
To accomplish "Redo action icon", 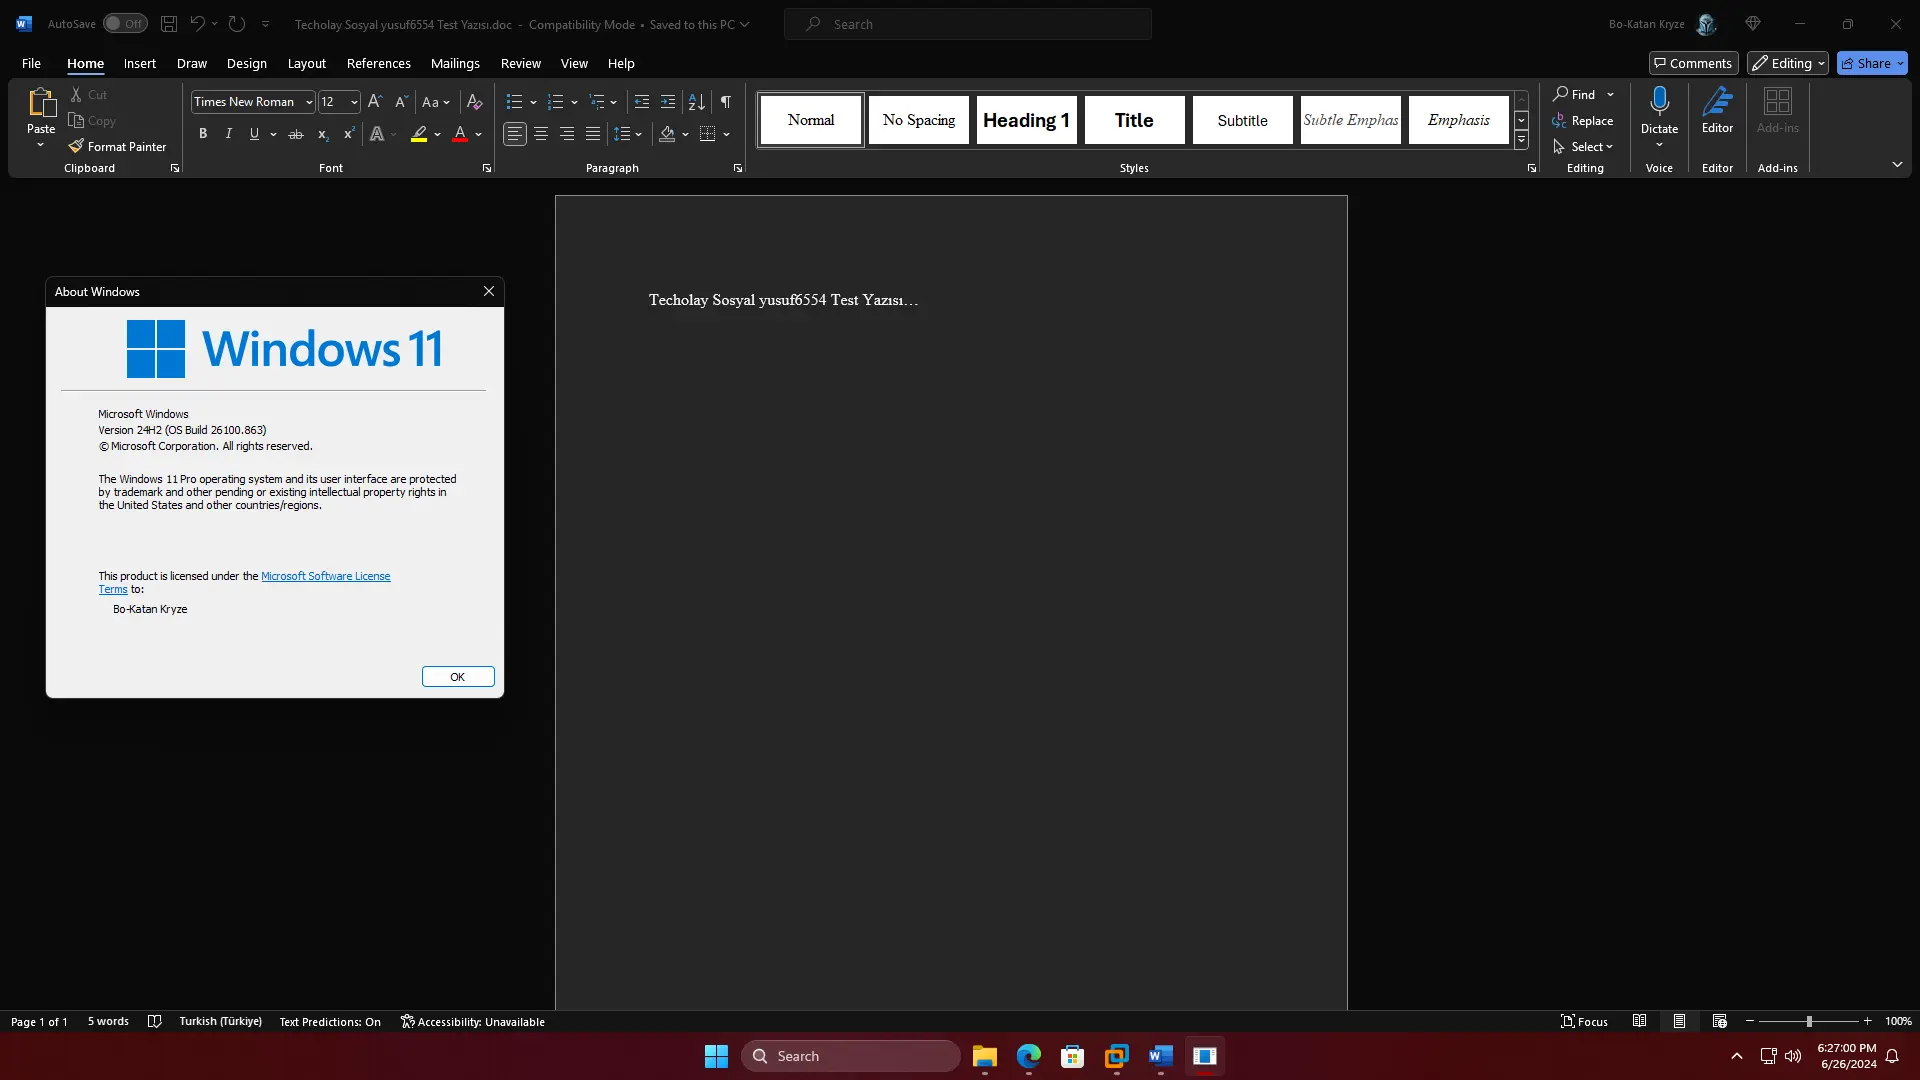I will [237, 24].
